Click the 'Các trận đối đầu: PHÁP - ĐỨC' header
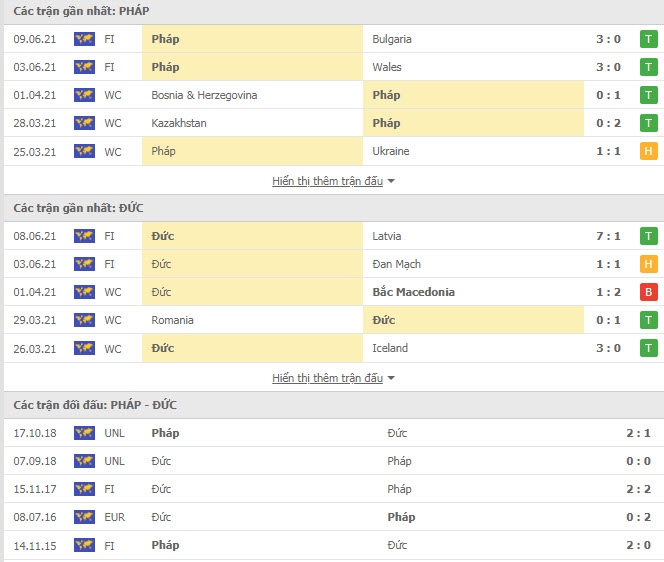This screenshot has height=562, width=664. tap(95, 405)
